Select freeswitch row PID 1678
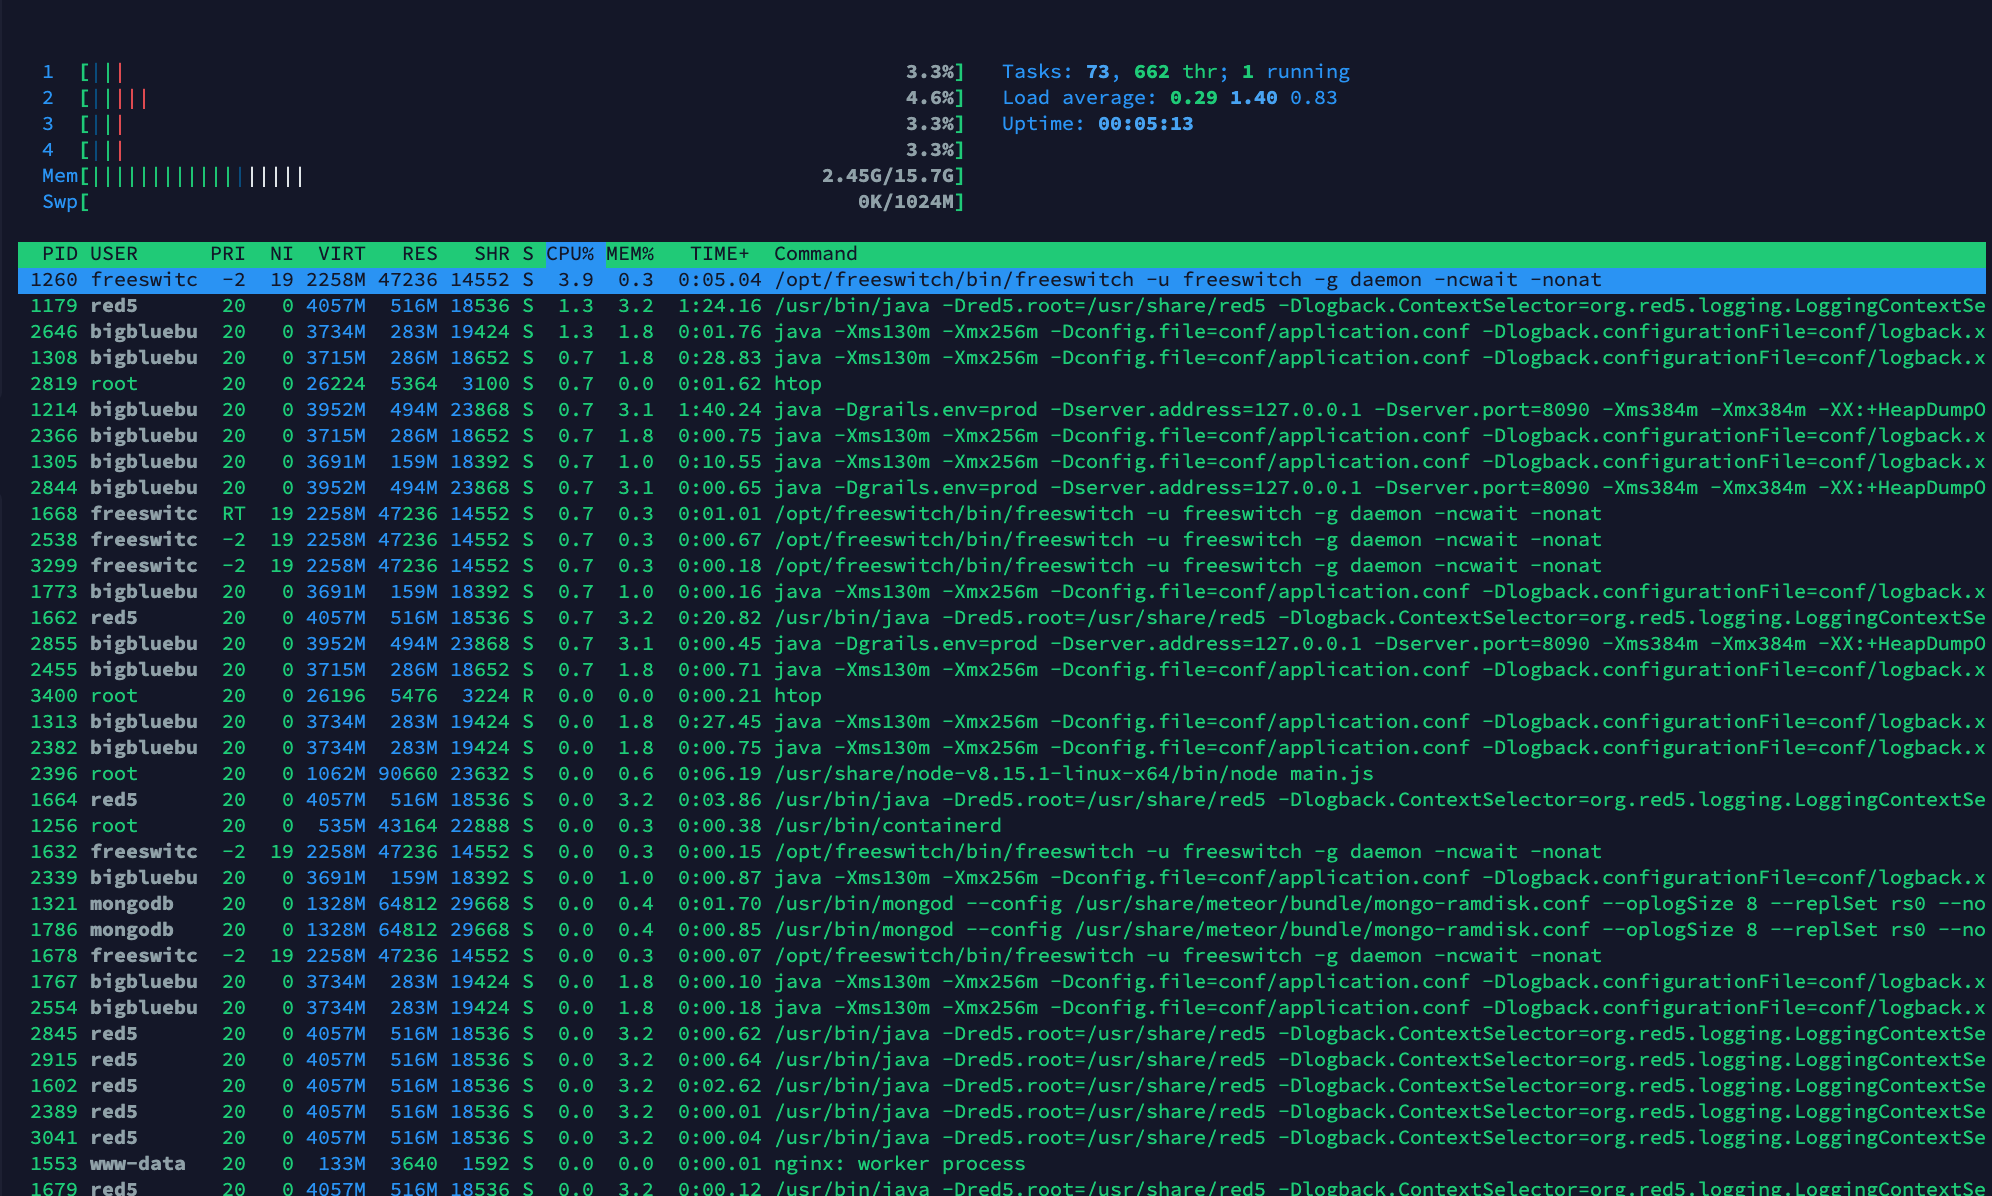The height and width of the screenshot is (1196, 1992). (x=1002, y=956)
